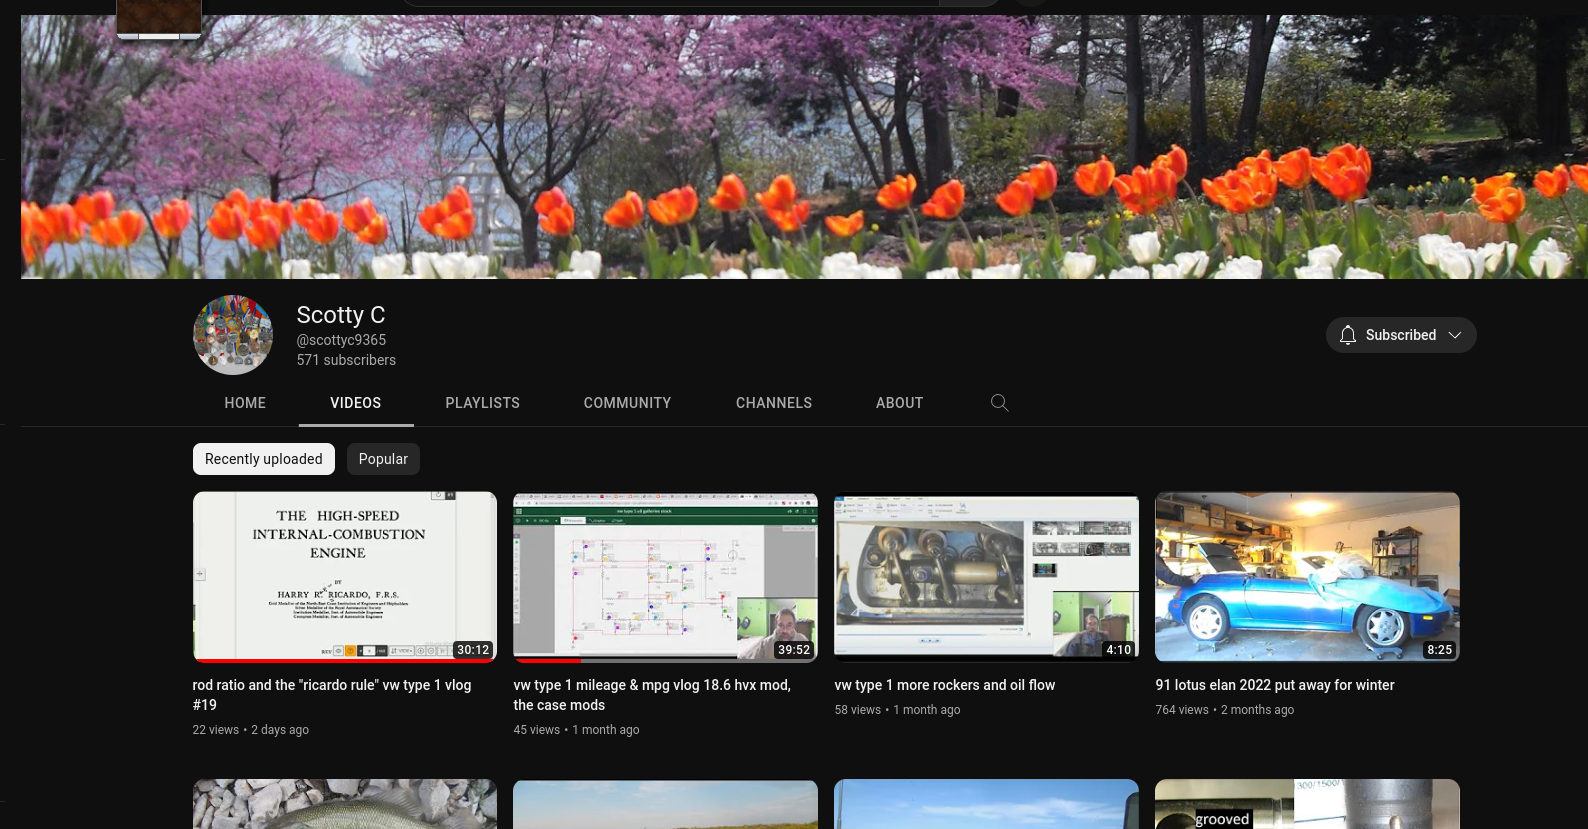Screen dimensions: 1588x829
Task: Select the Recently uploaded filter chip
Action: pos(264,459)
